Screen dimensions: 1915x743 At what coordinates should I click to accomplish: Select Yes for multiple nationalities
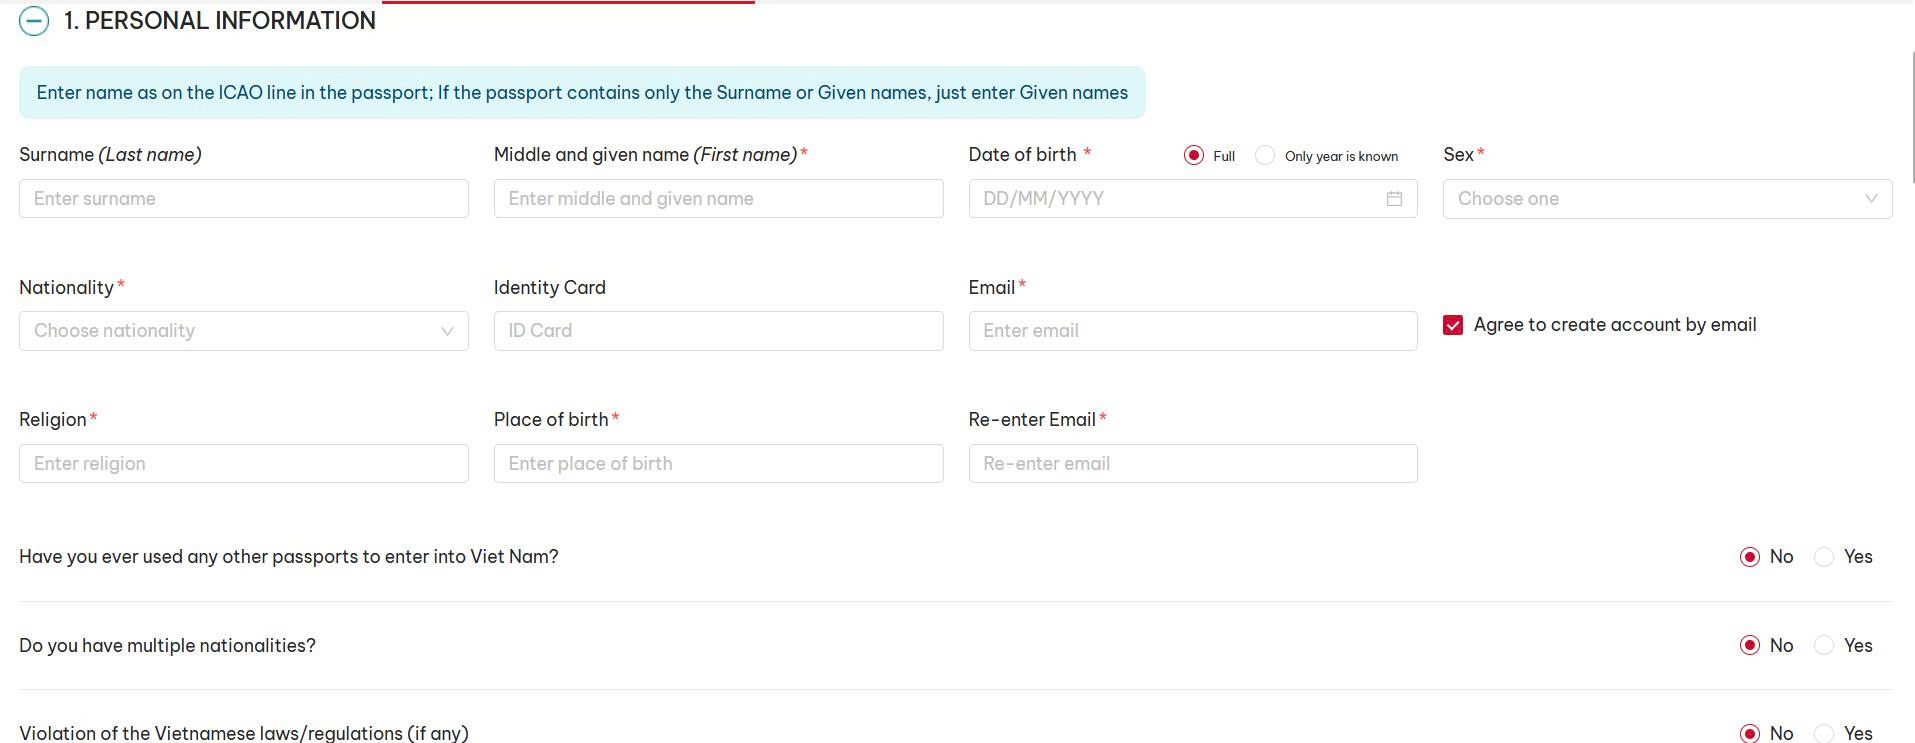[x=1824, y=646]
